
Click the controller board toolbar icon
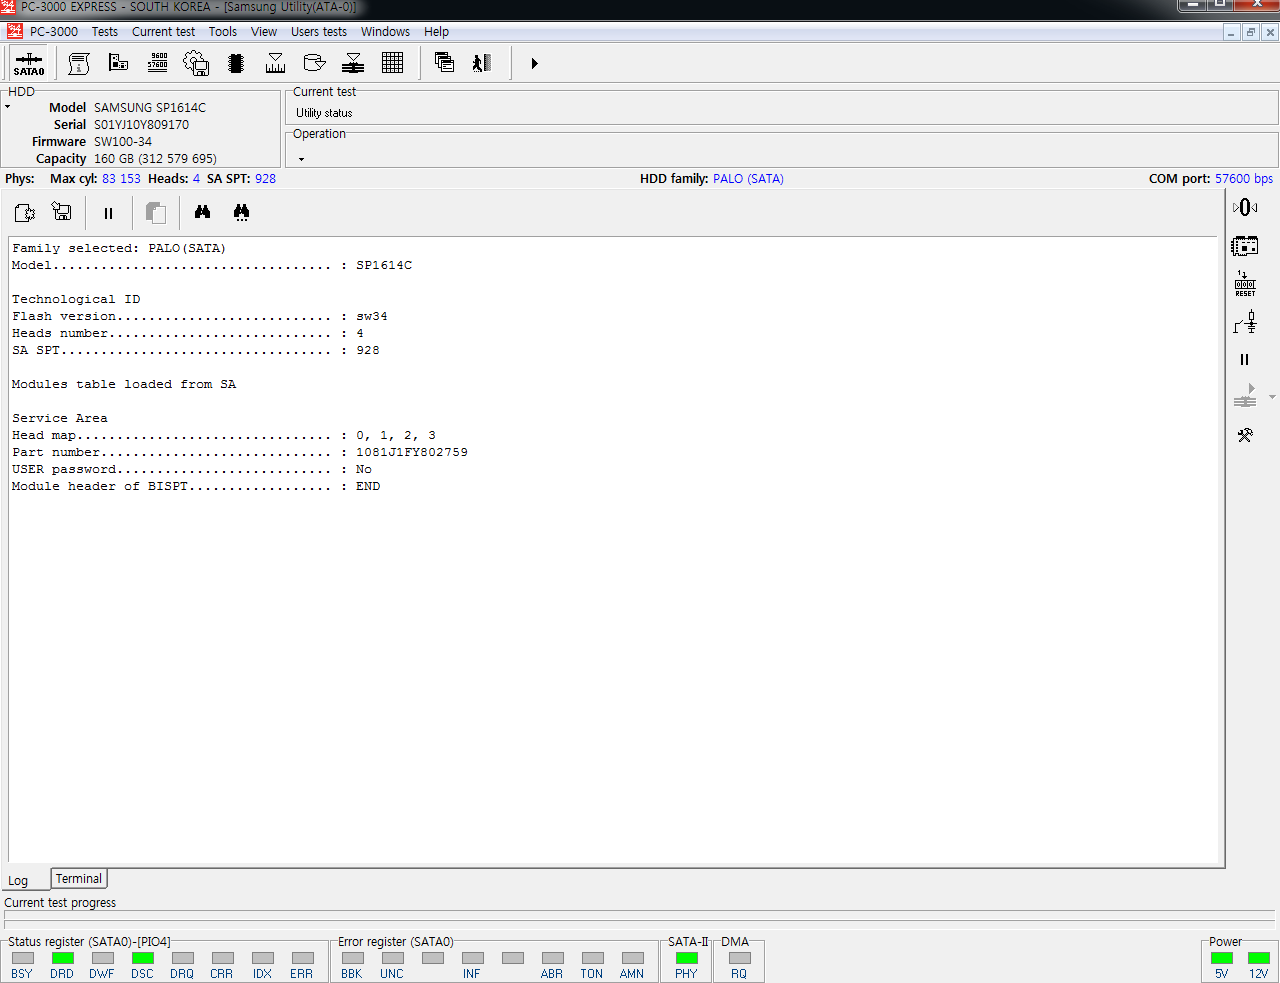(118, 64)
